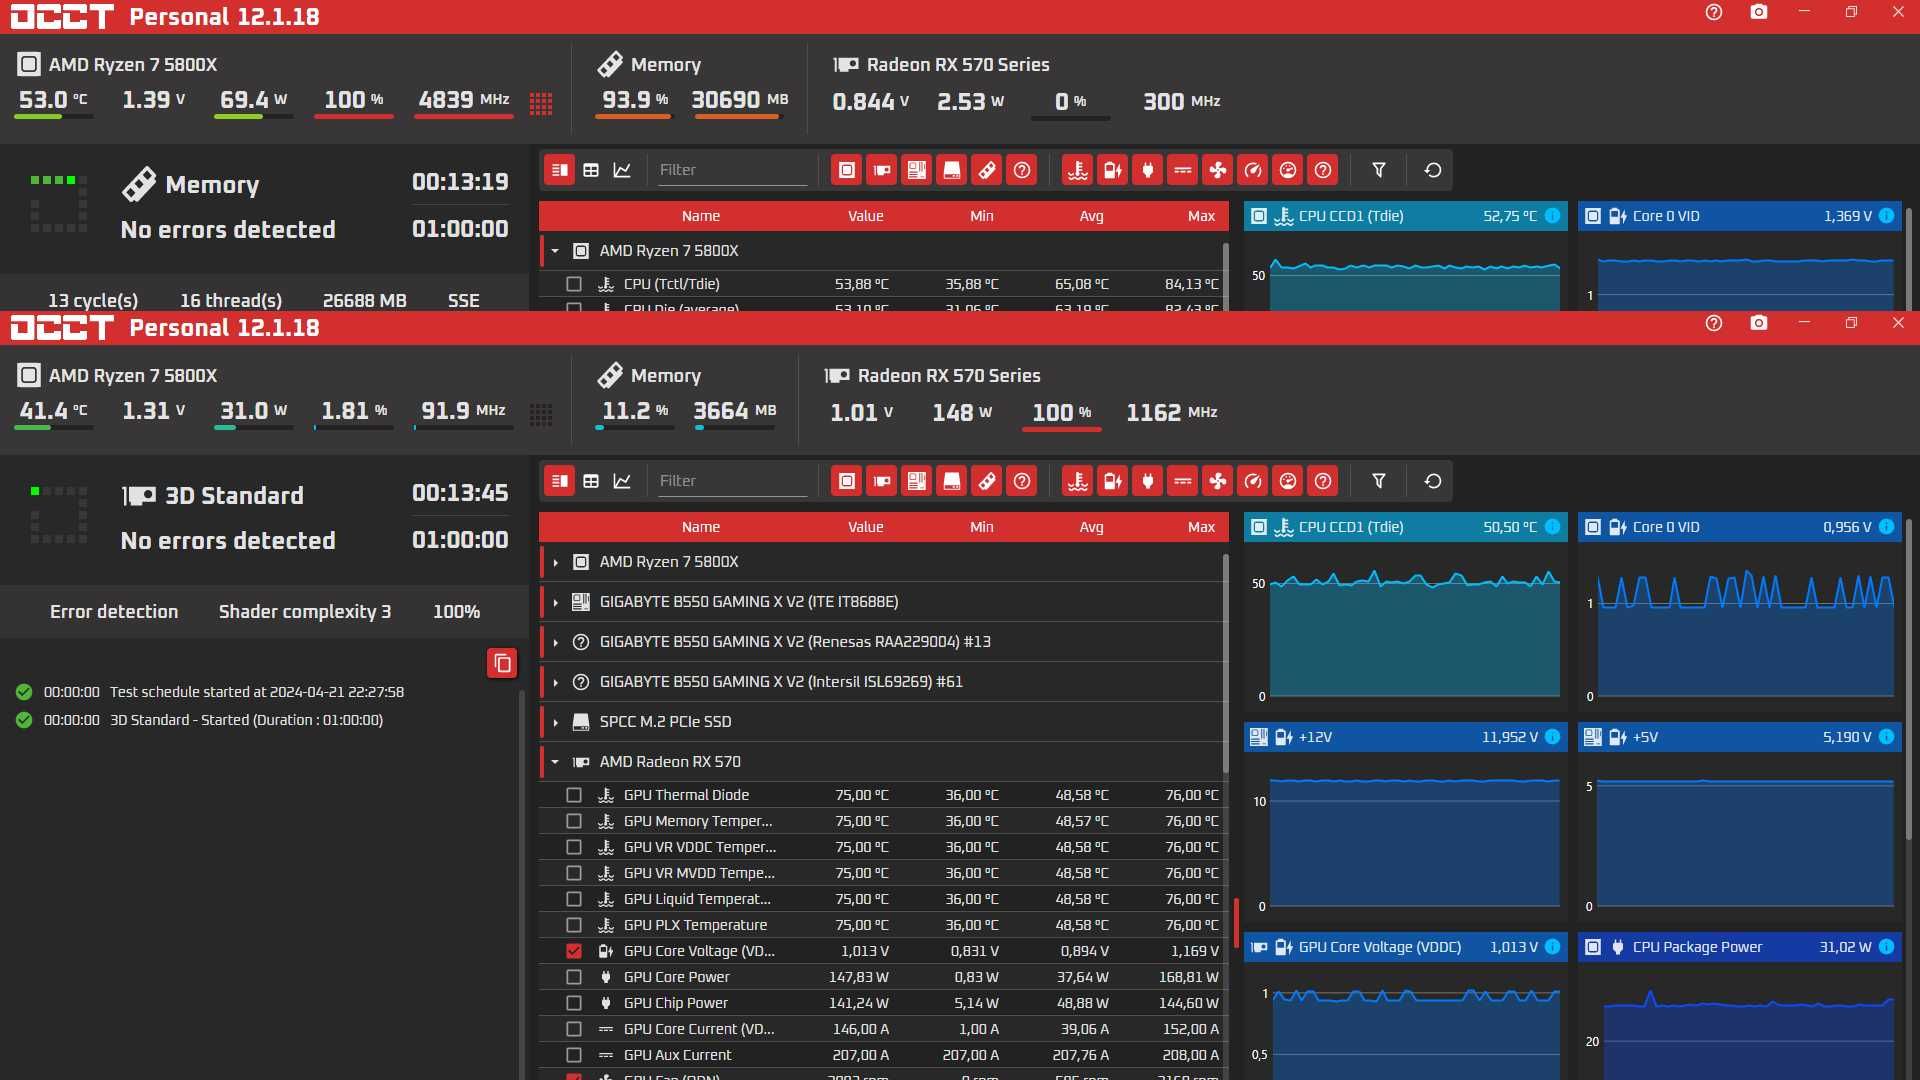The width and height of the screenshot is (1920, 1080).
Task: Switch to list view in 3D Standard window
Action: (560, 481)
